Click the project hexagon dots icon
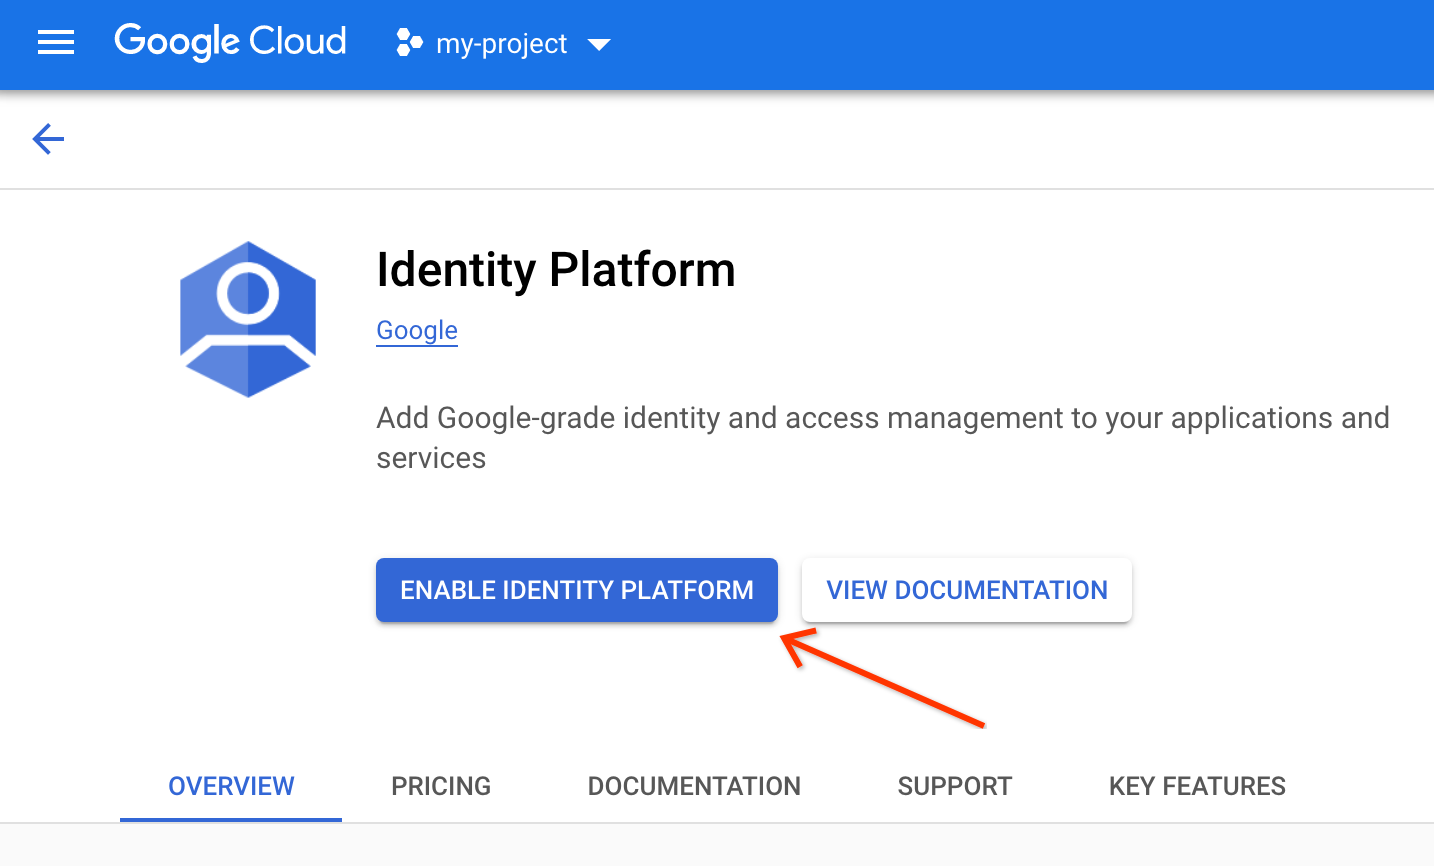 (x=409, y=43)
